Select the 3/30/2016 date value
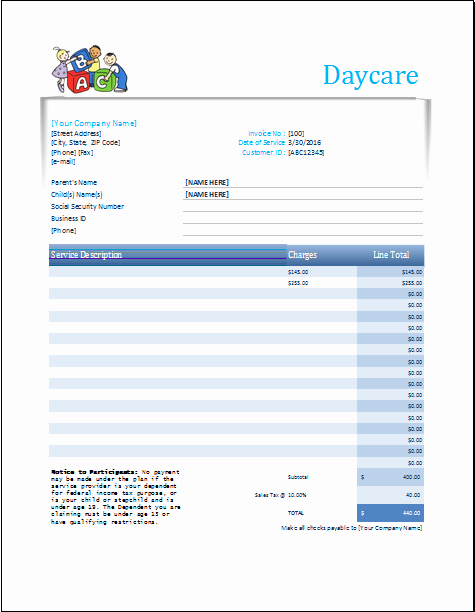This screenshot has width=475, height=612. [304, 143]
